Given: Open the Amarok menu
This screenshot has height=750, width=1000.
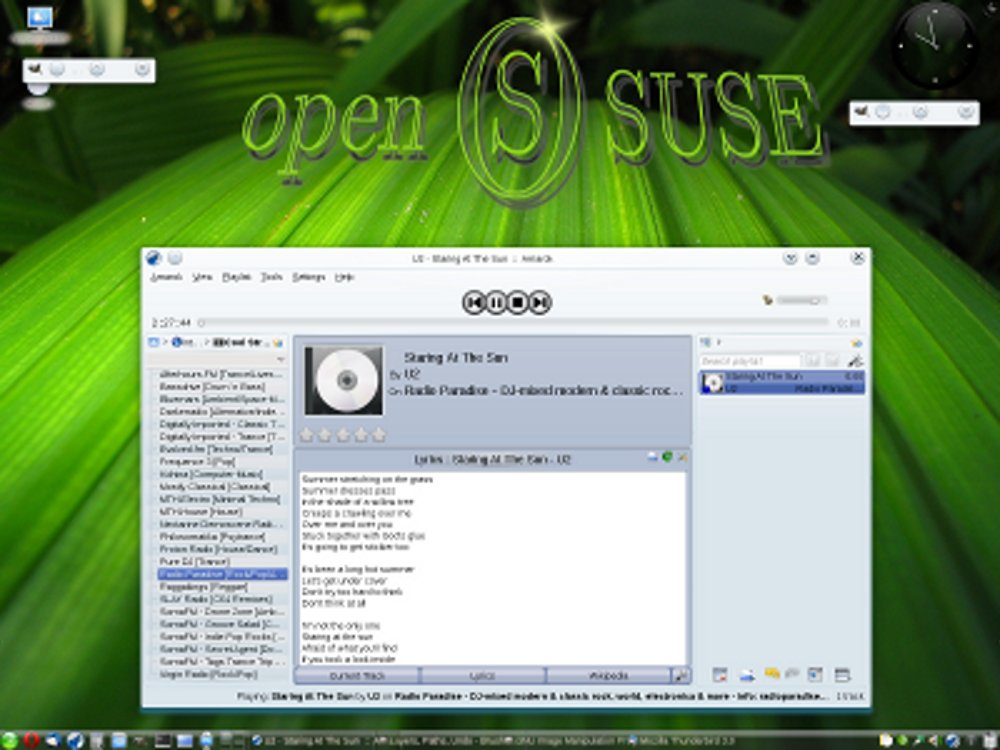Looking at the screenshot, I should pyautogui.click(x=166, y=277).
